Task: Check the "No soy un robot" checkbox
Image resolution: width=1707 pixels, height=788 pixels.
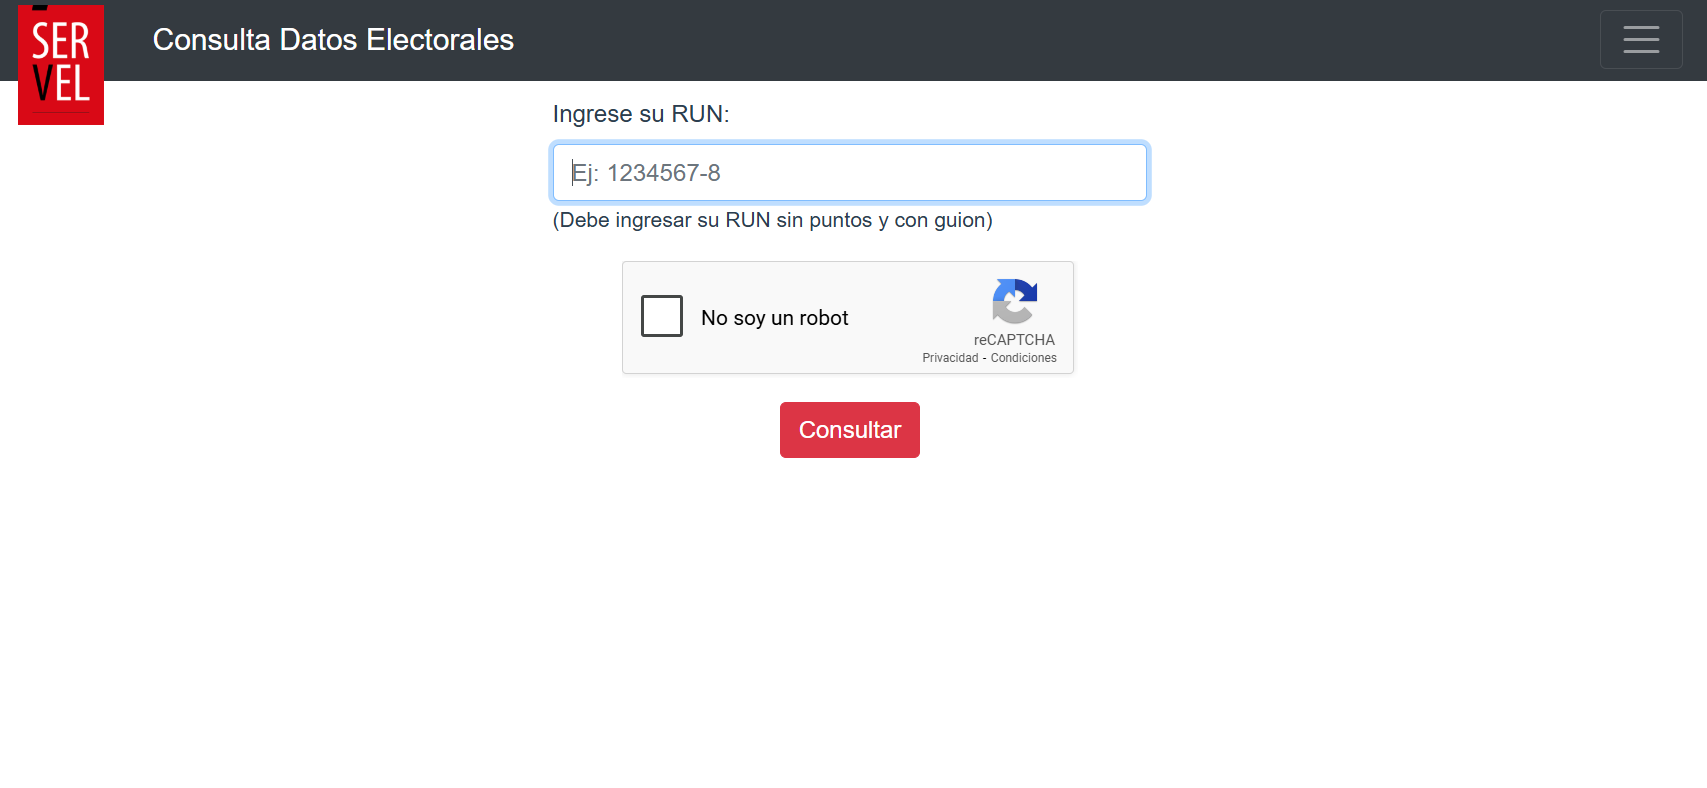Action: coord(662,316)
